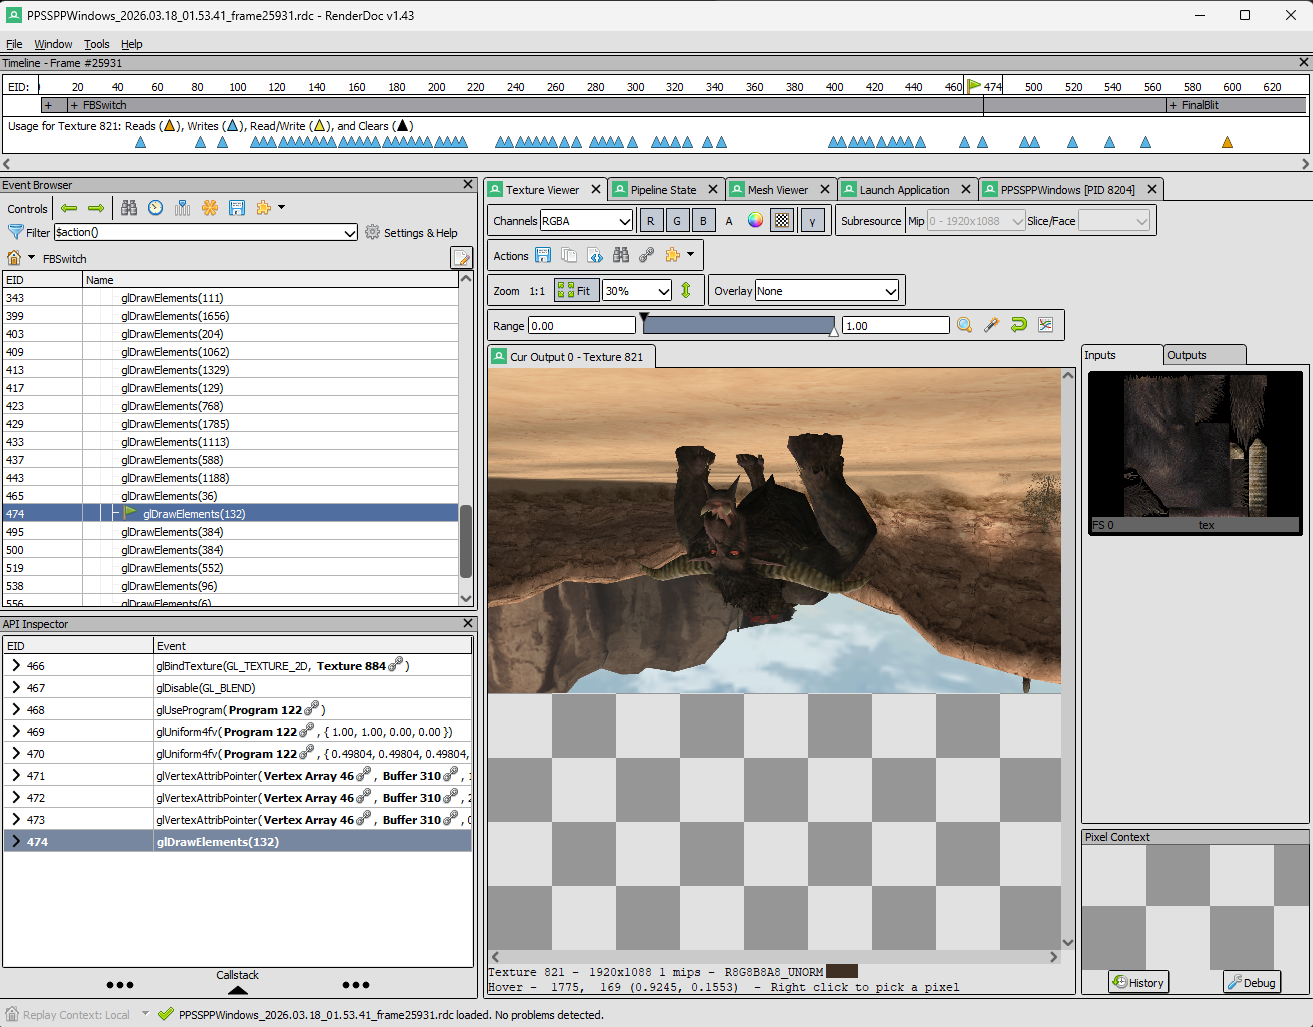Toggle the gamma display button
Image resolution: width=1313 pixels, height=1027 pixels.
(812, 221)
